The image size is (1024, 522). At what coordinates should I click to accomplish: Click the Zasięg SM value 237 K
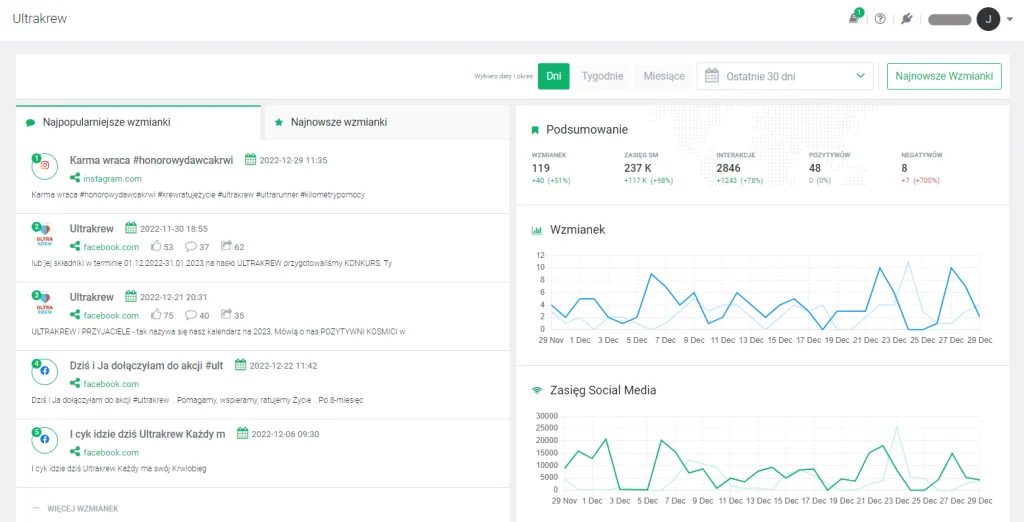638,169
